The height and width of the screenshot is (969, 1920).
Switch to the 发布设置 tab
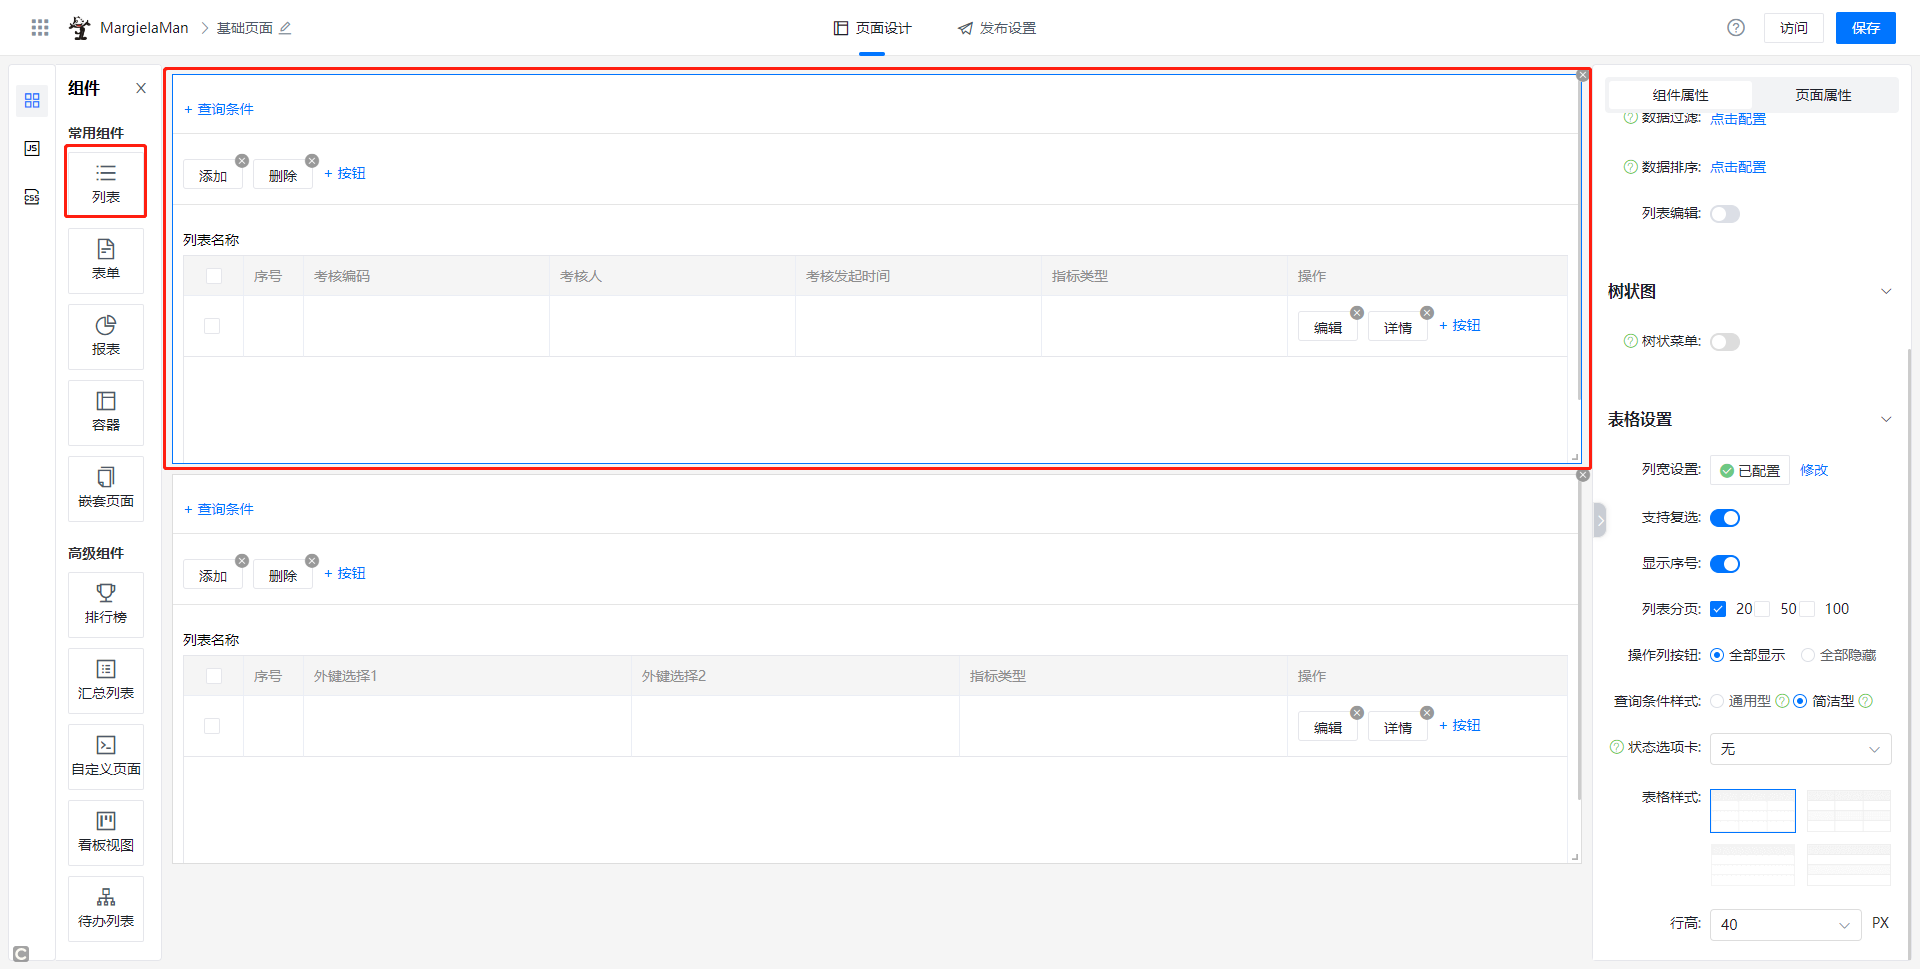(997, 28)
